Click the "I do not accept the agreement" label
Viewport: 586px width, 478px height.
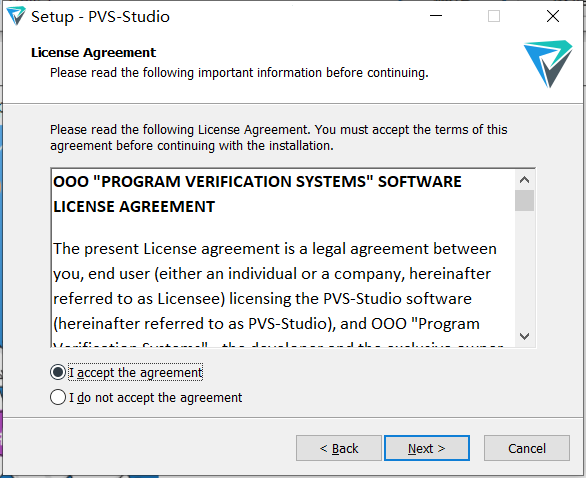coord(155,398)
